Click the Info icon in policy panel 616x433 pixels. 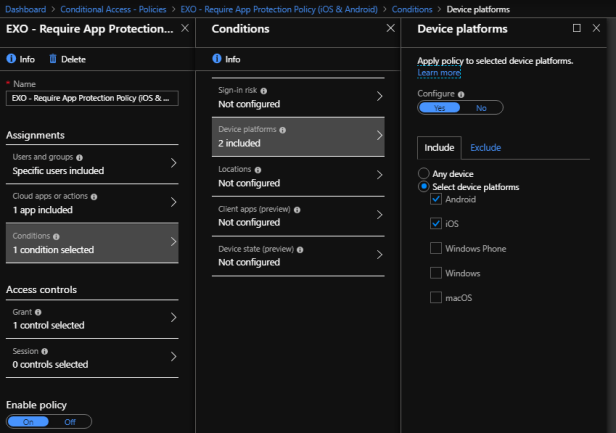click(x=11, y=59)
